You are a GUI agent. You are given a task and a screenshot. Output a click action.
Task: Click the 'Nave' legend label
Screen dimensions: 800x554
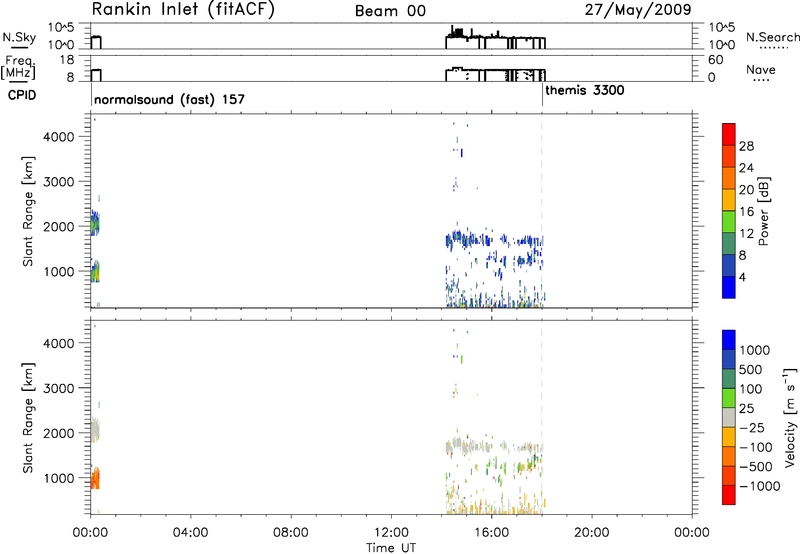pos(761,69)
